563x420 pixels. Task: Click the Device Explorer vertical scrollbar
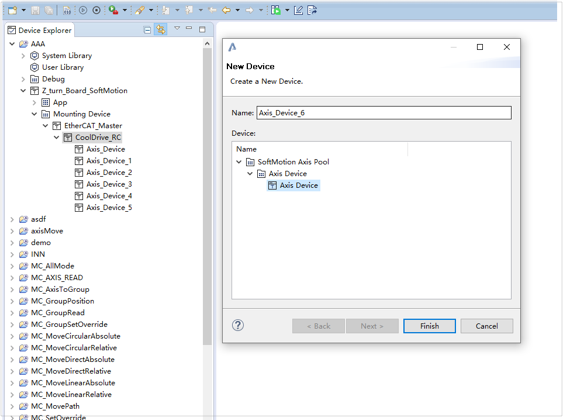tap(207, 197)
